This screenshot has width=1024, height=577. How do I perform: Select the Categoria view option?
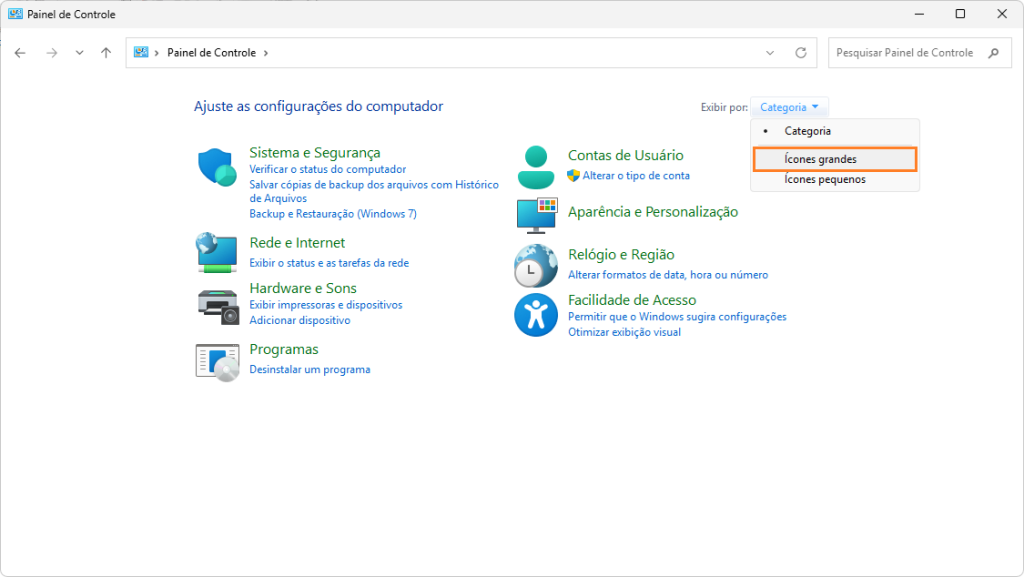(x=807, y=131)
